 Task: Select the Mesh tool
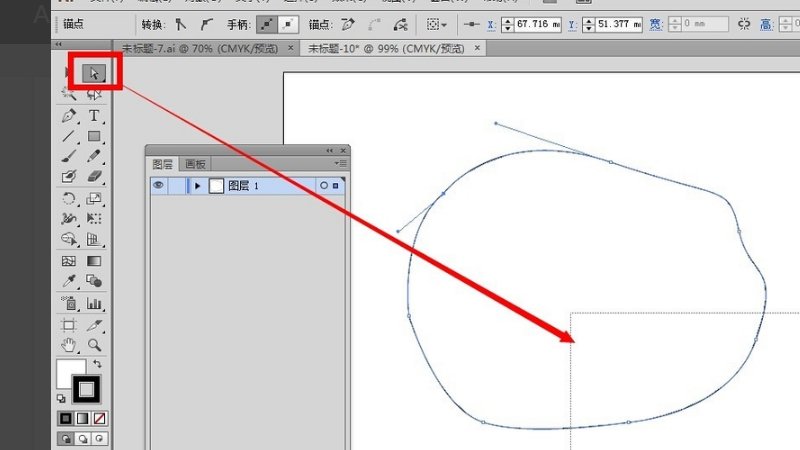tap(68, 261)
